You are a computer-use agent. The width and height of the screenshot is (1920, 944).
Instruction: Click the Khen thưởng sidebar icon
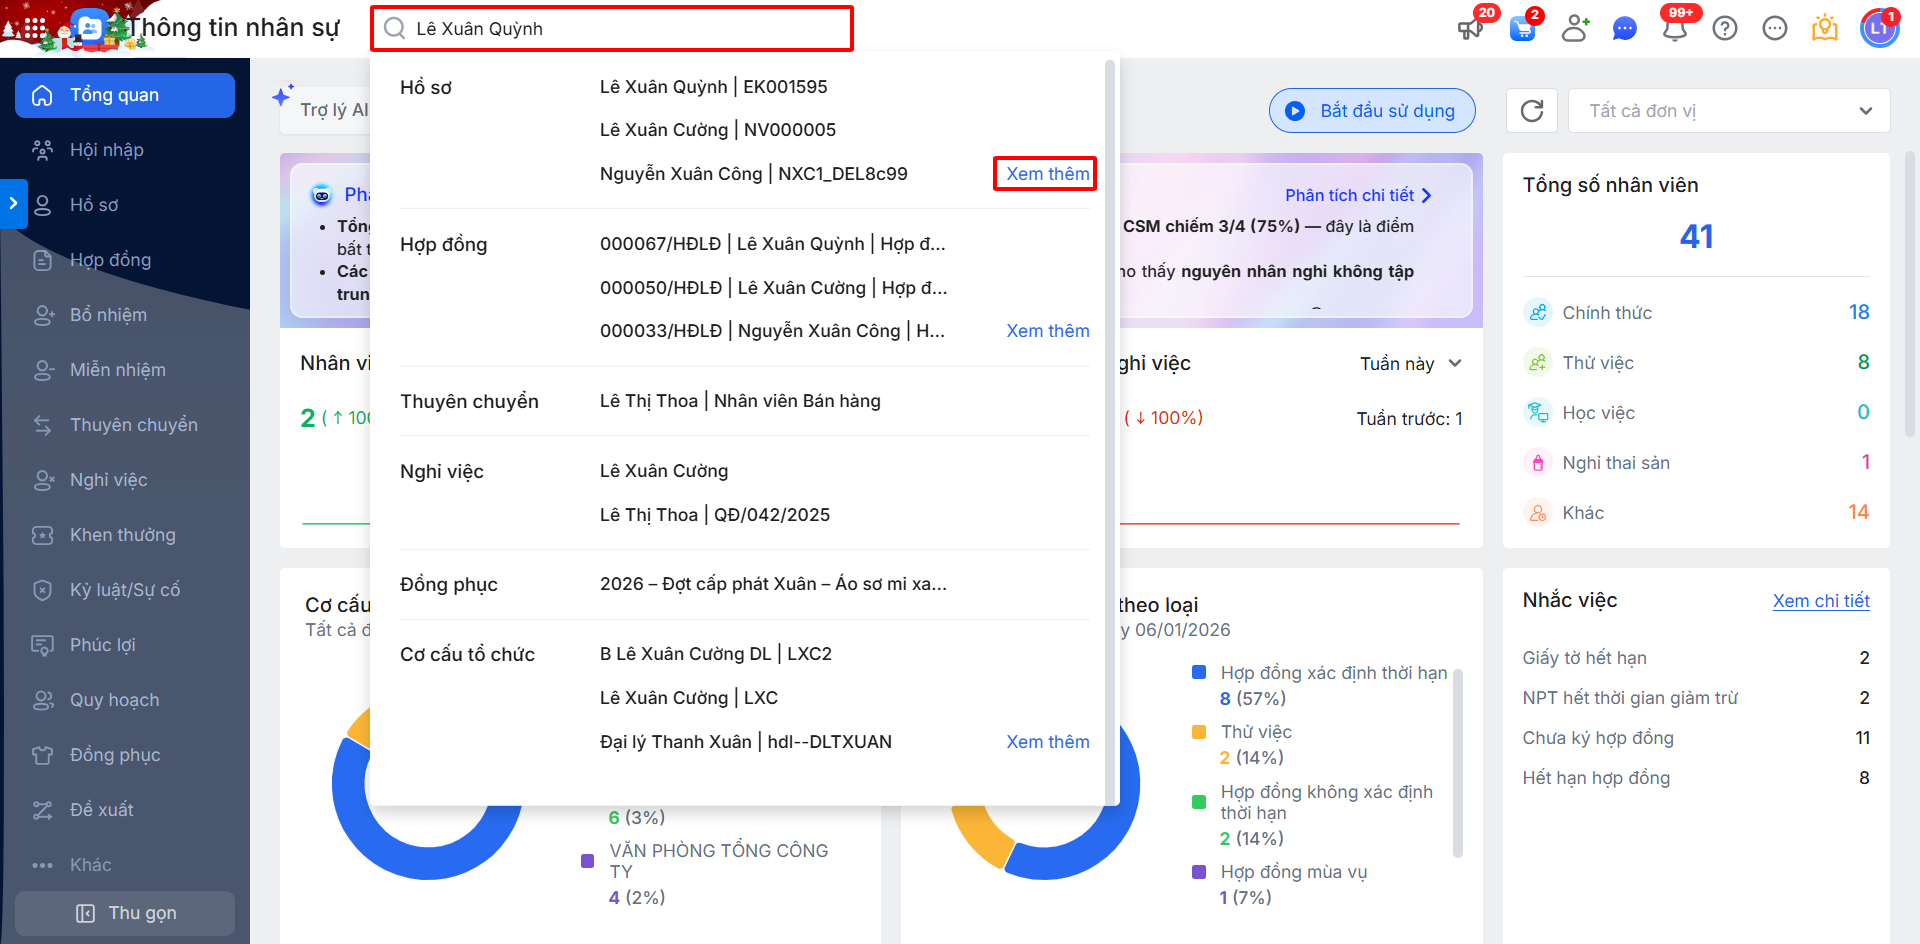tap(43, 535)
